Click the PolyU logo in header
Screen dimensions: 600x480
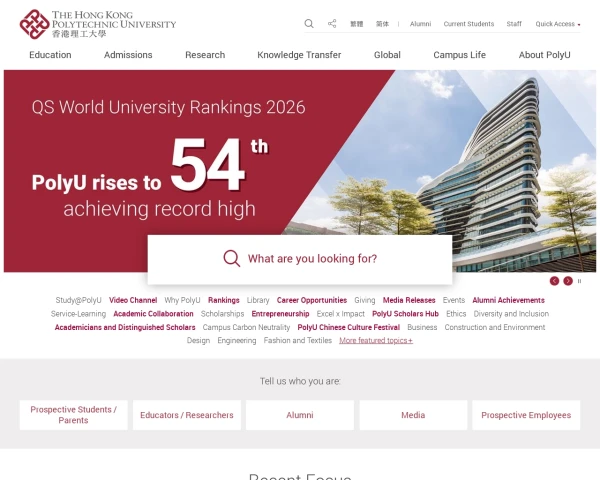[x=98, y=24]
